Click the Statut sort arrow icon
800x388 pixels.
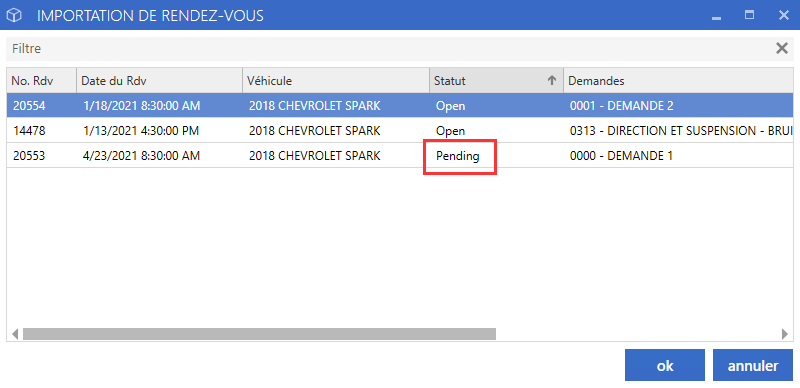(x=551, y=80)
